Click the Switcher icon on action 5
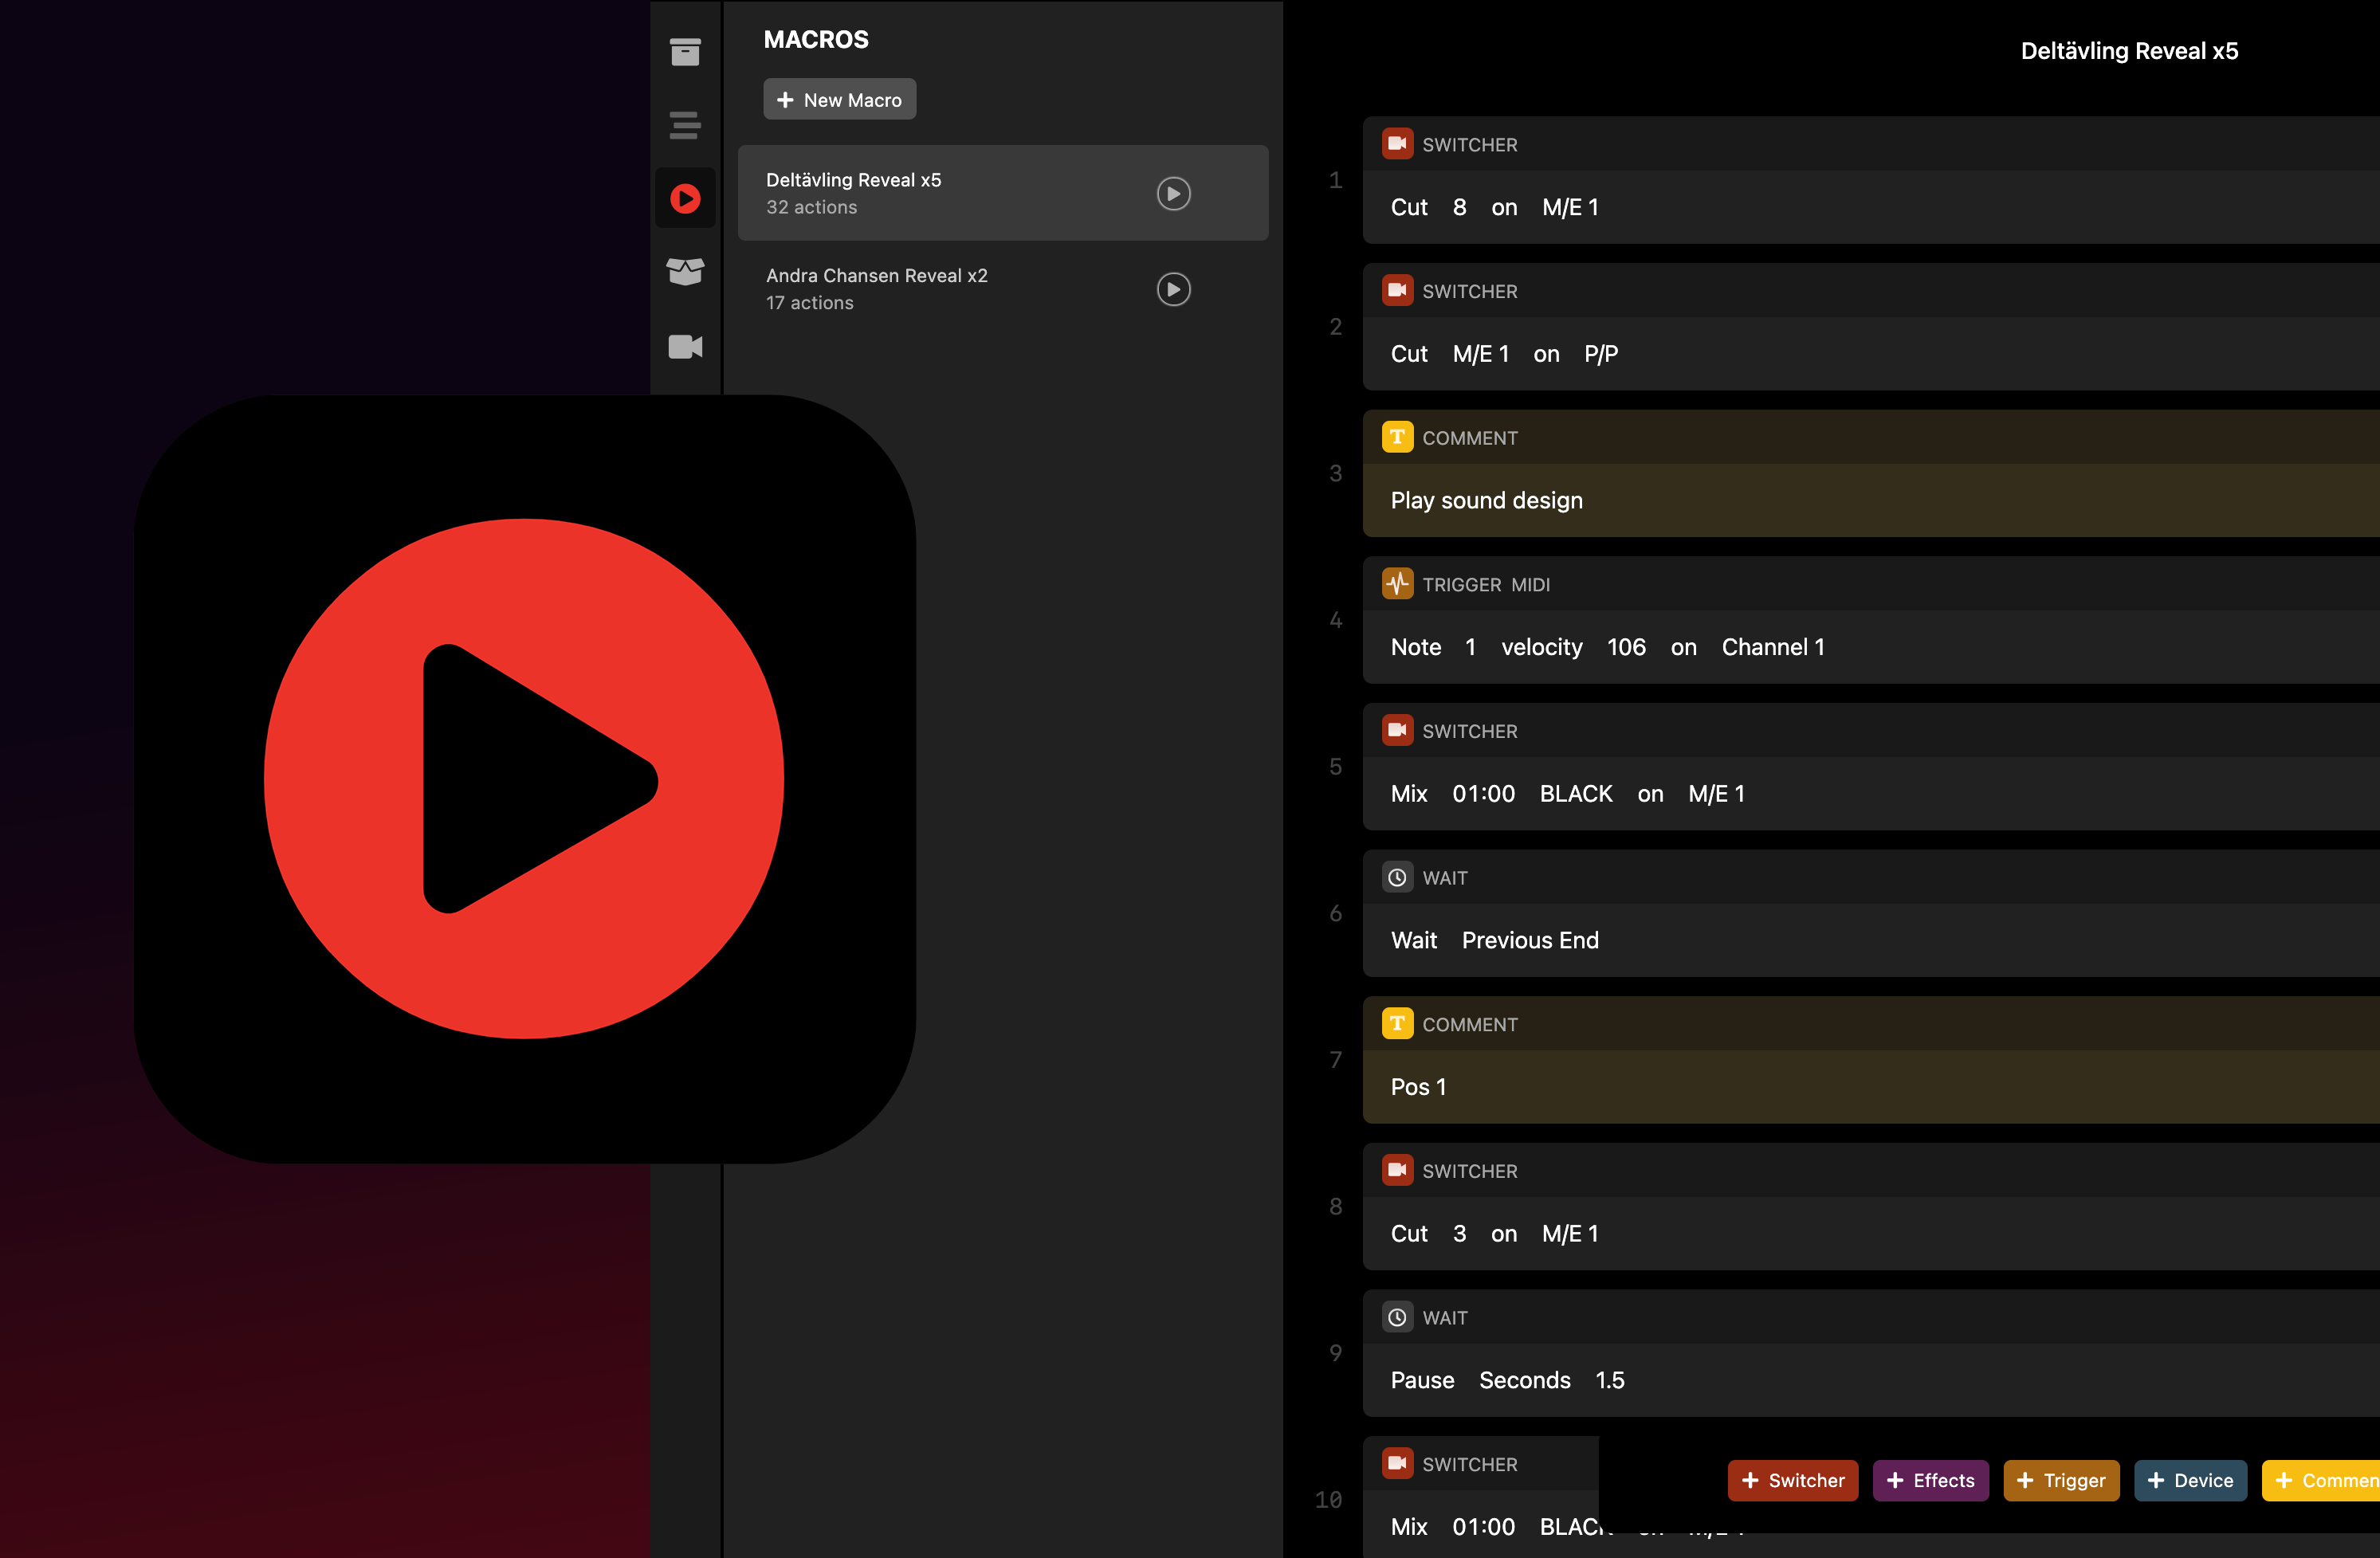Image resolution: width=2380 pixels, height=1558 pixels. 1397,731
